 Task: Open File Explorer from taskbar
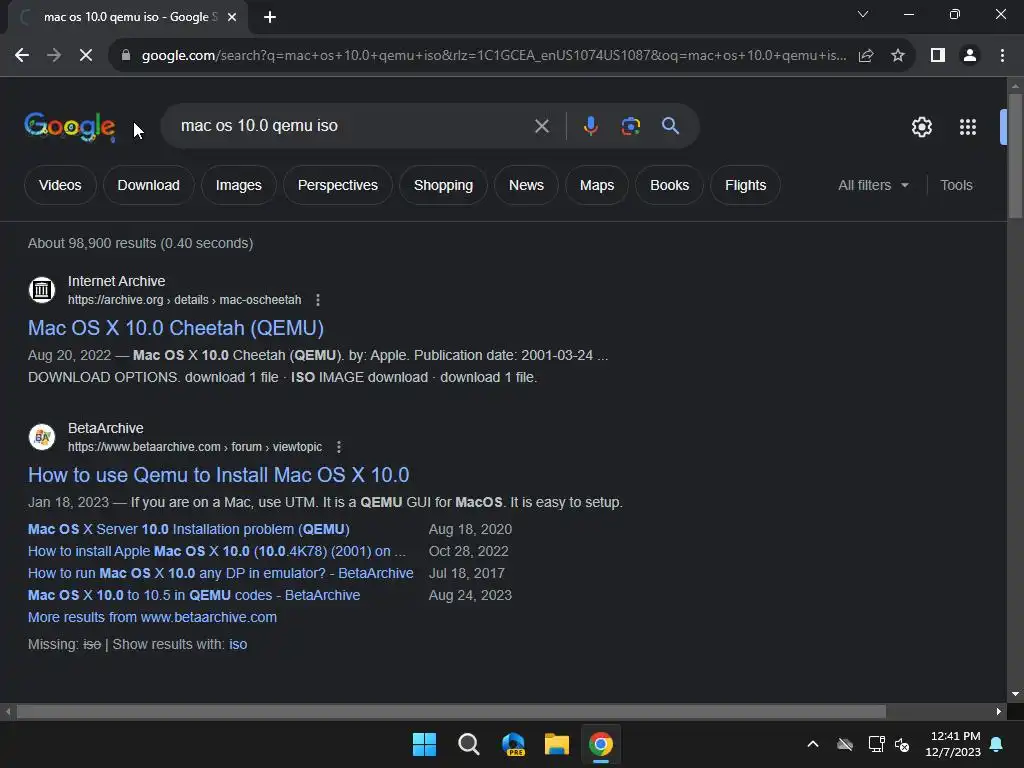click(x=557, y=744)
